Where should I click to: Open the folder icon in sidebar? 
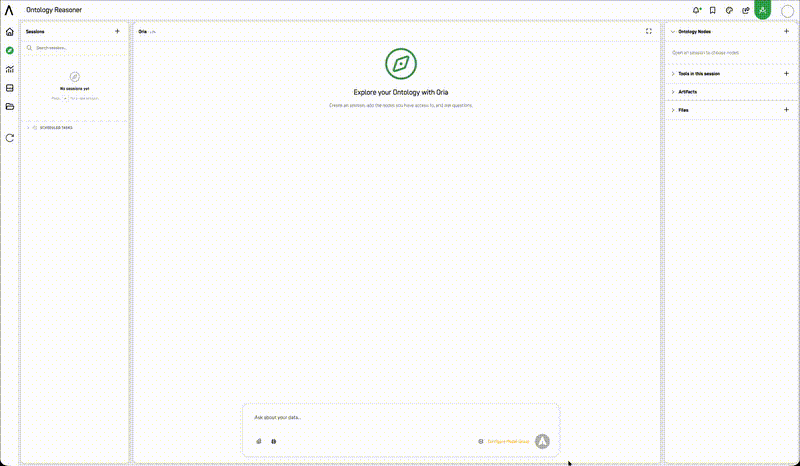tap(10, 107)
